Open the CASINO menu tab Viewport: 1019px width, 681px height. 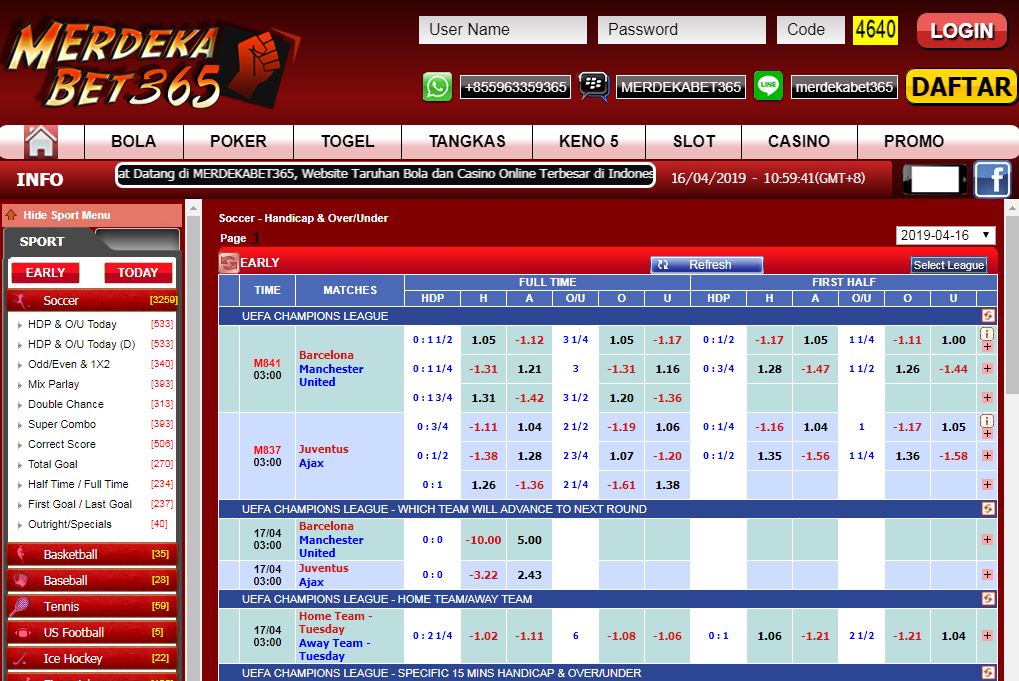pyautogui.click(x=798, y=141)
